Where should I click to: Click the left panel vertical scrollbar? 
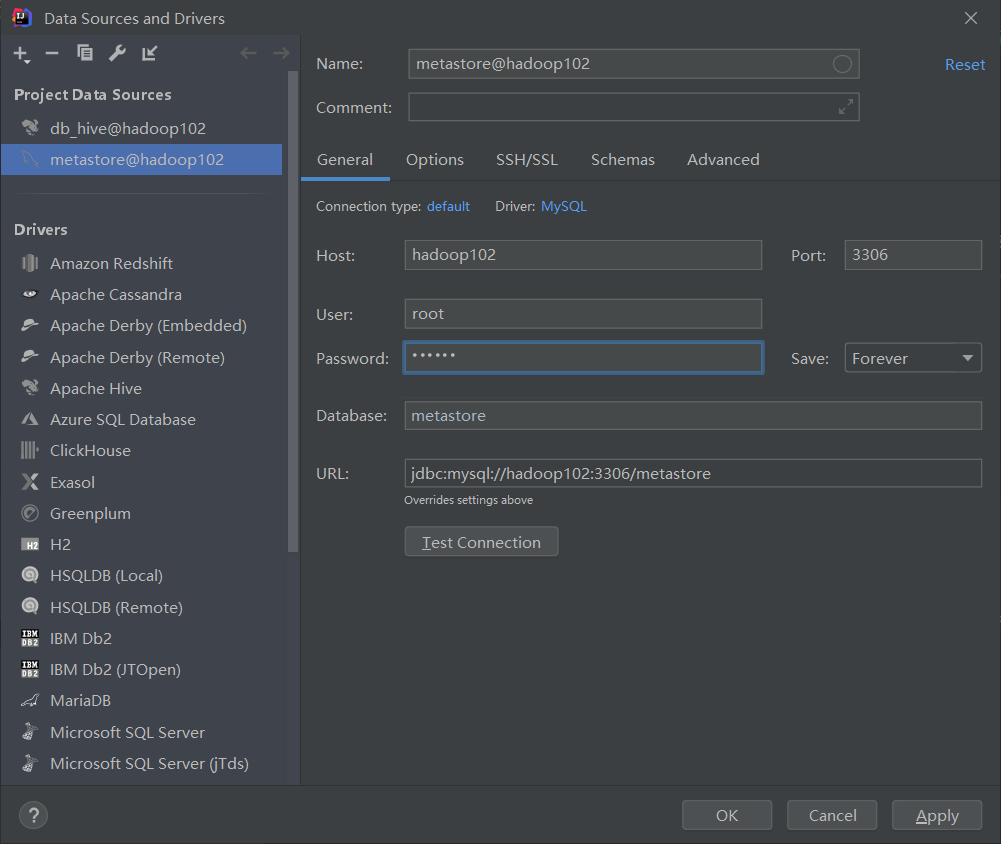click(293, 311)
